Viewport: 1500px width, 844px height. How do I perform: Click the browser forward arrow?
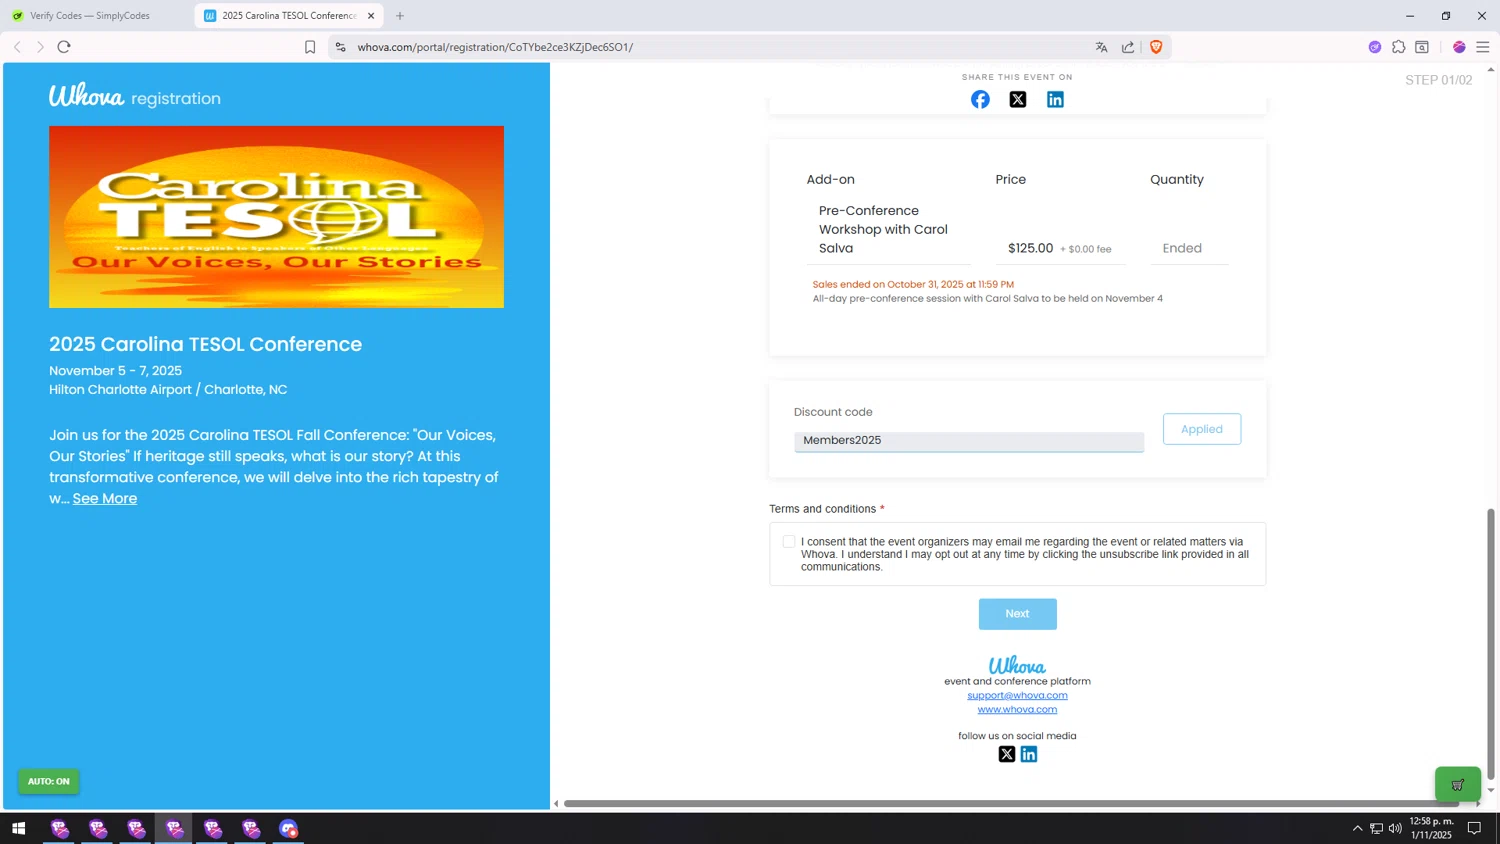(x=40, y=47)
